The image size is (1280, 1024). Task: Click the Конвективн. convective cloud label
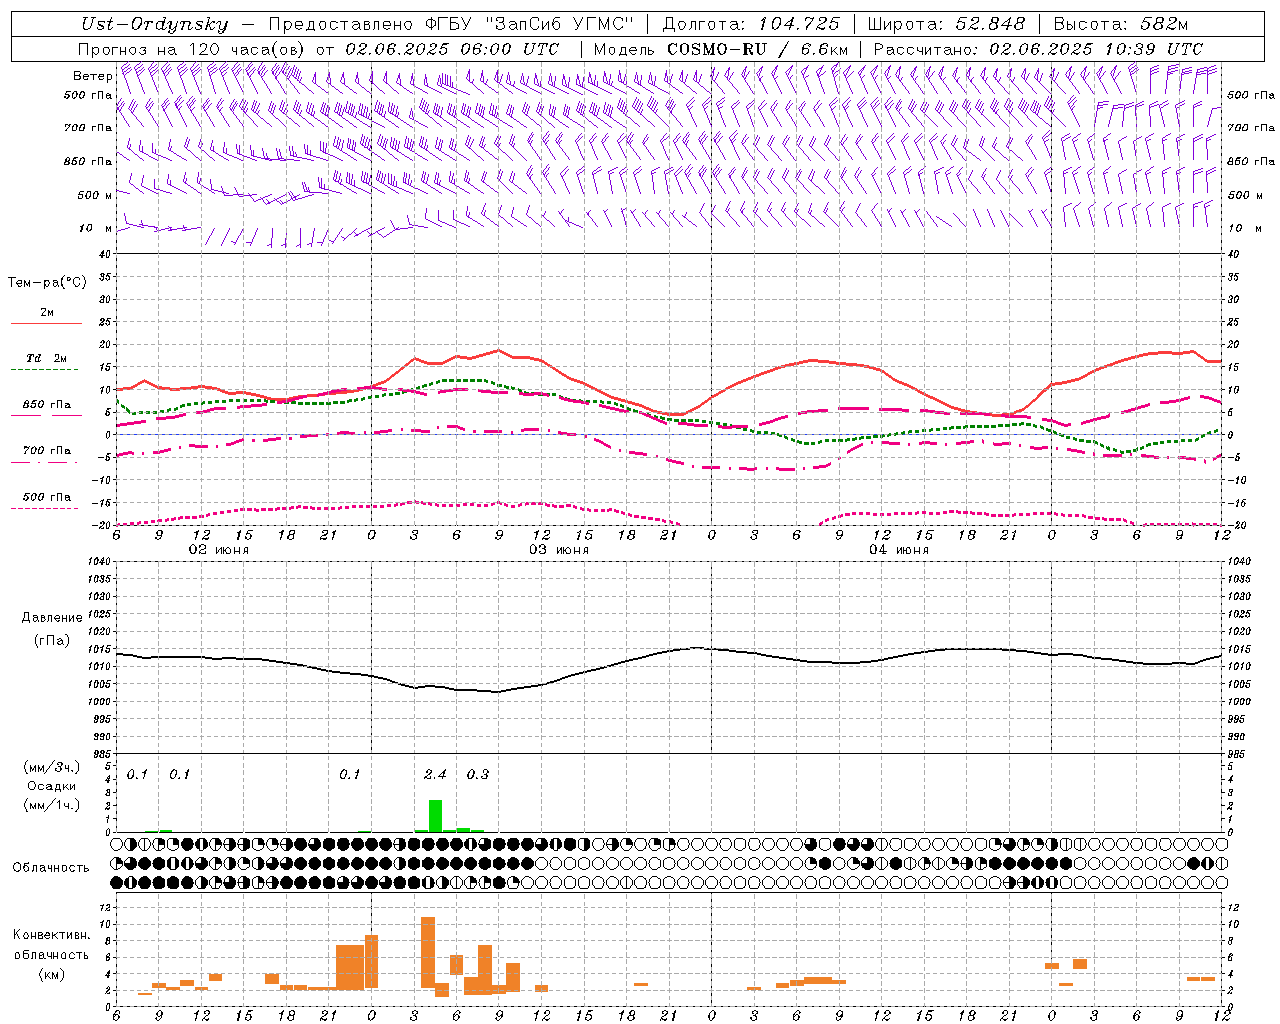(x=51, y=935)
